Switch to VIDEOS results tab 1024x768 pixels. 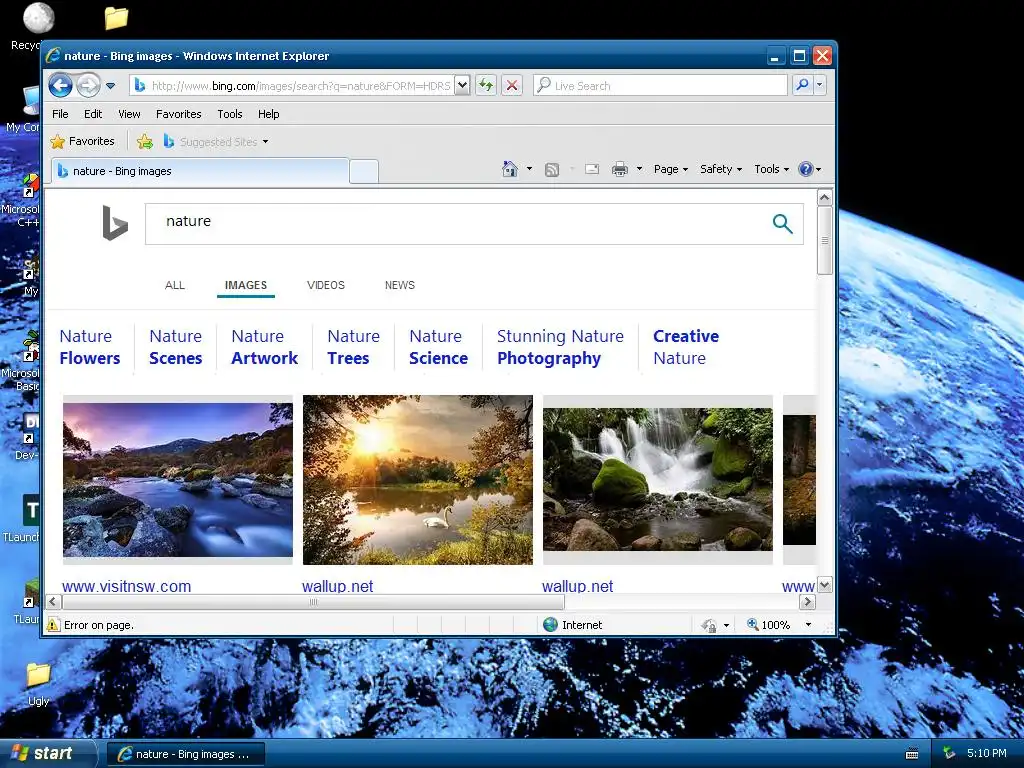326,285
